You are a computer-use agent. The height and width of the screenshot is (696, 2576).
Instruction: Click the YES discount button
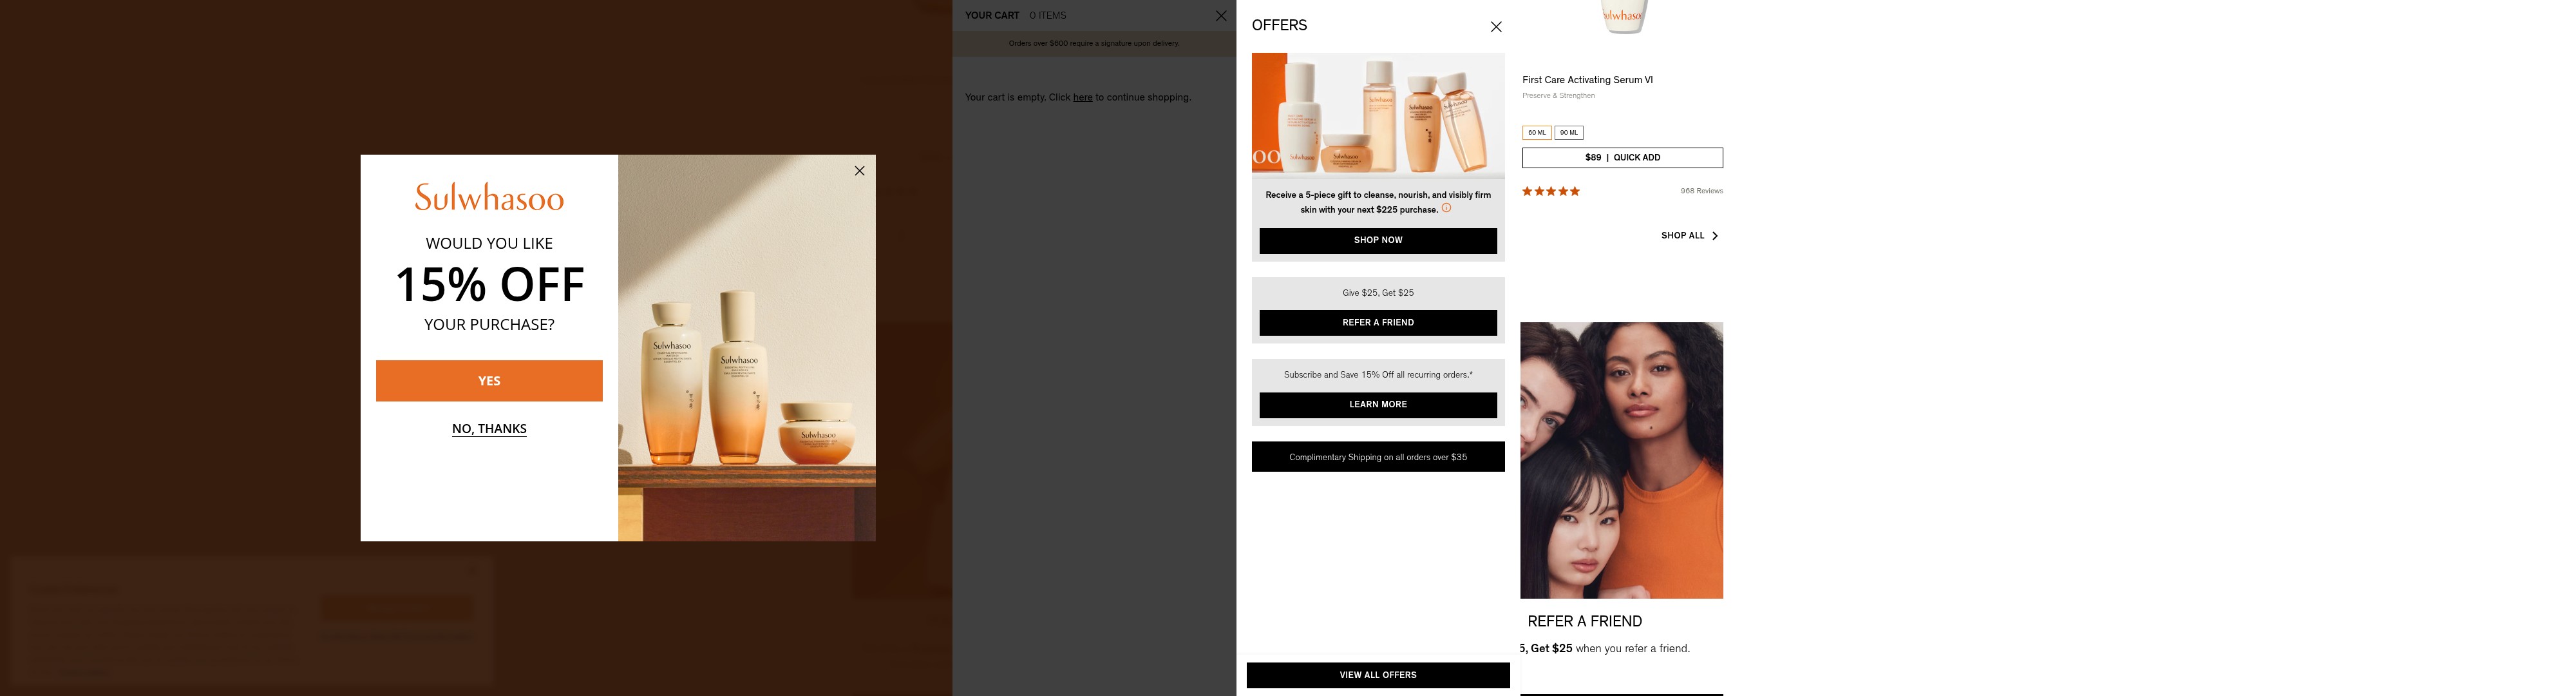(x=489, y=381)
